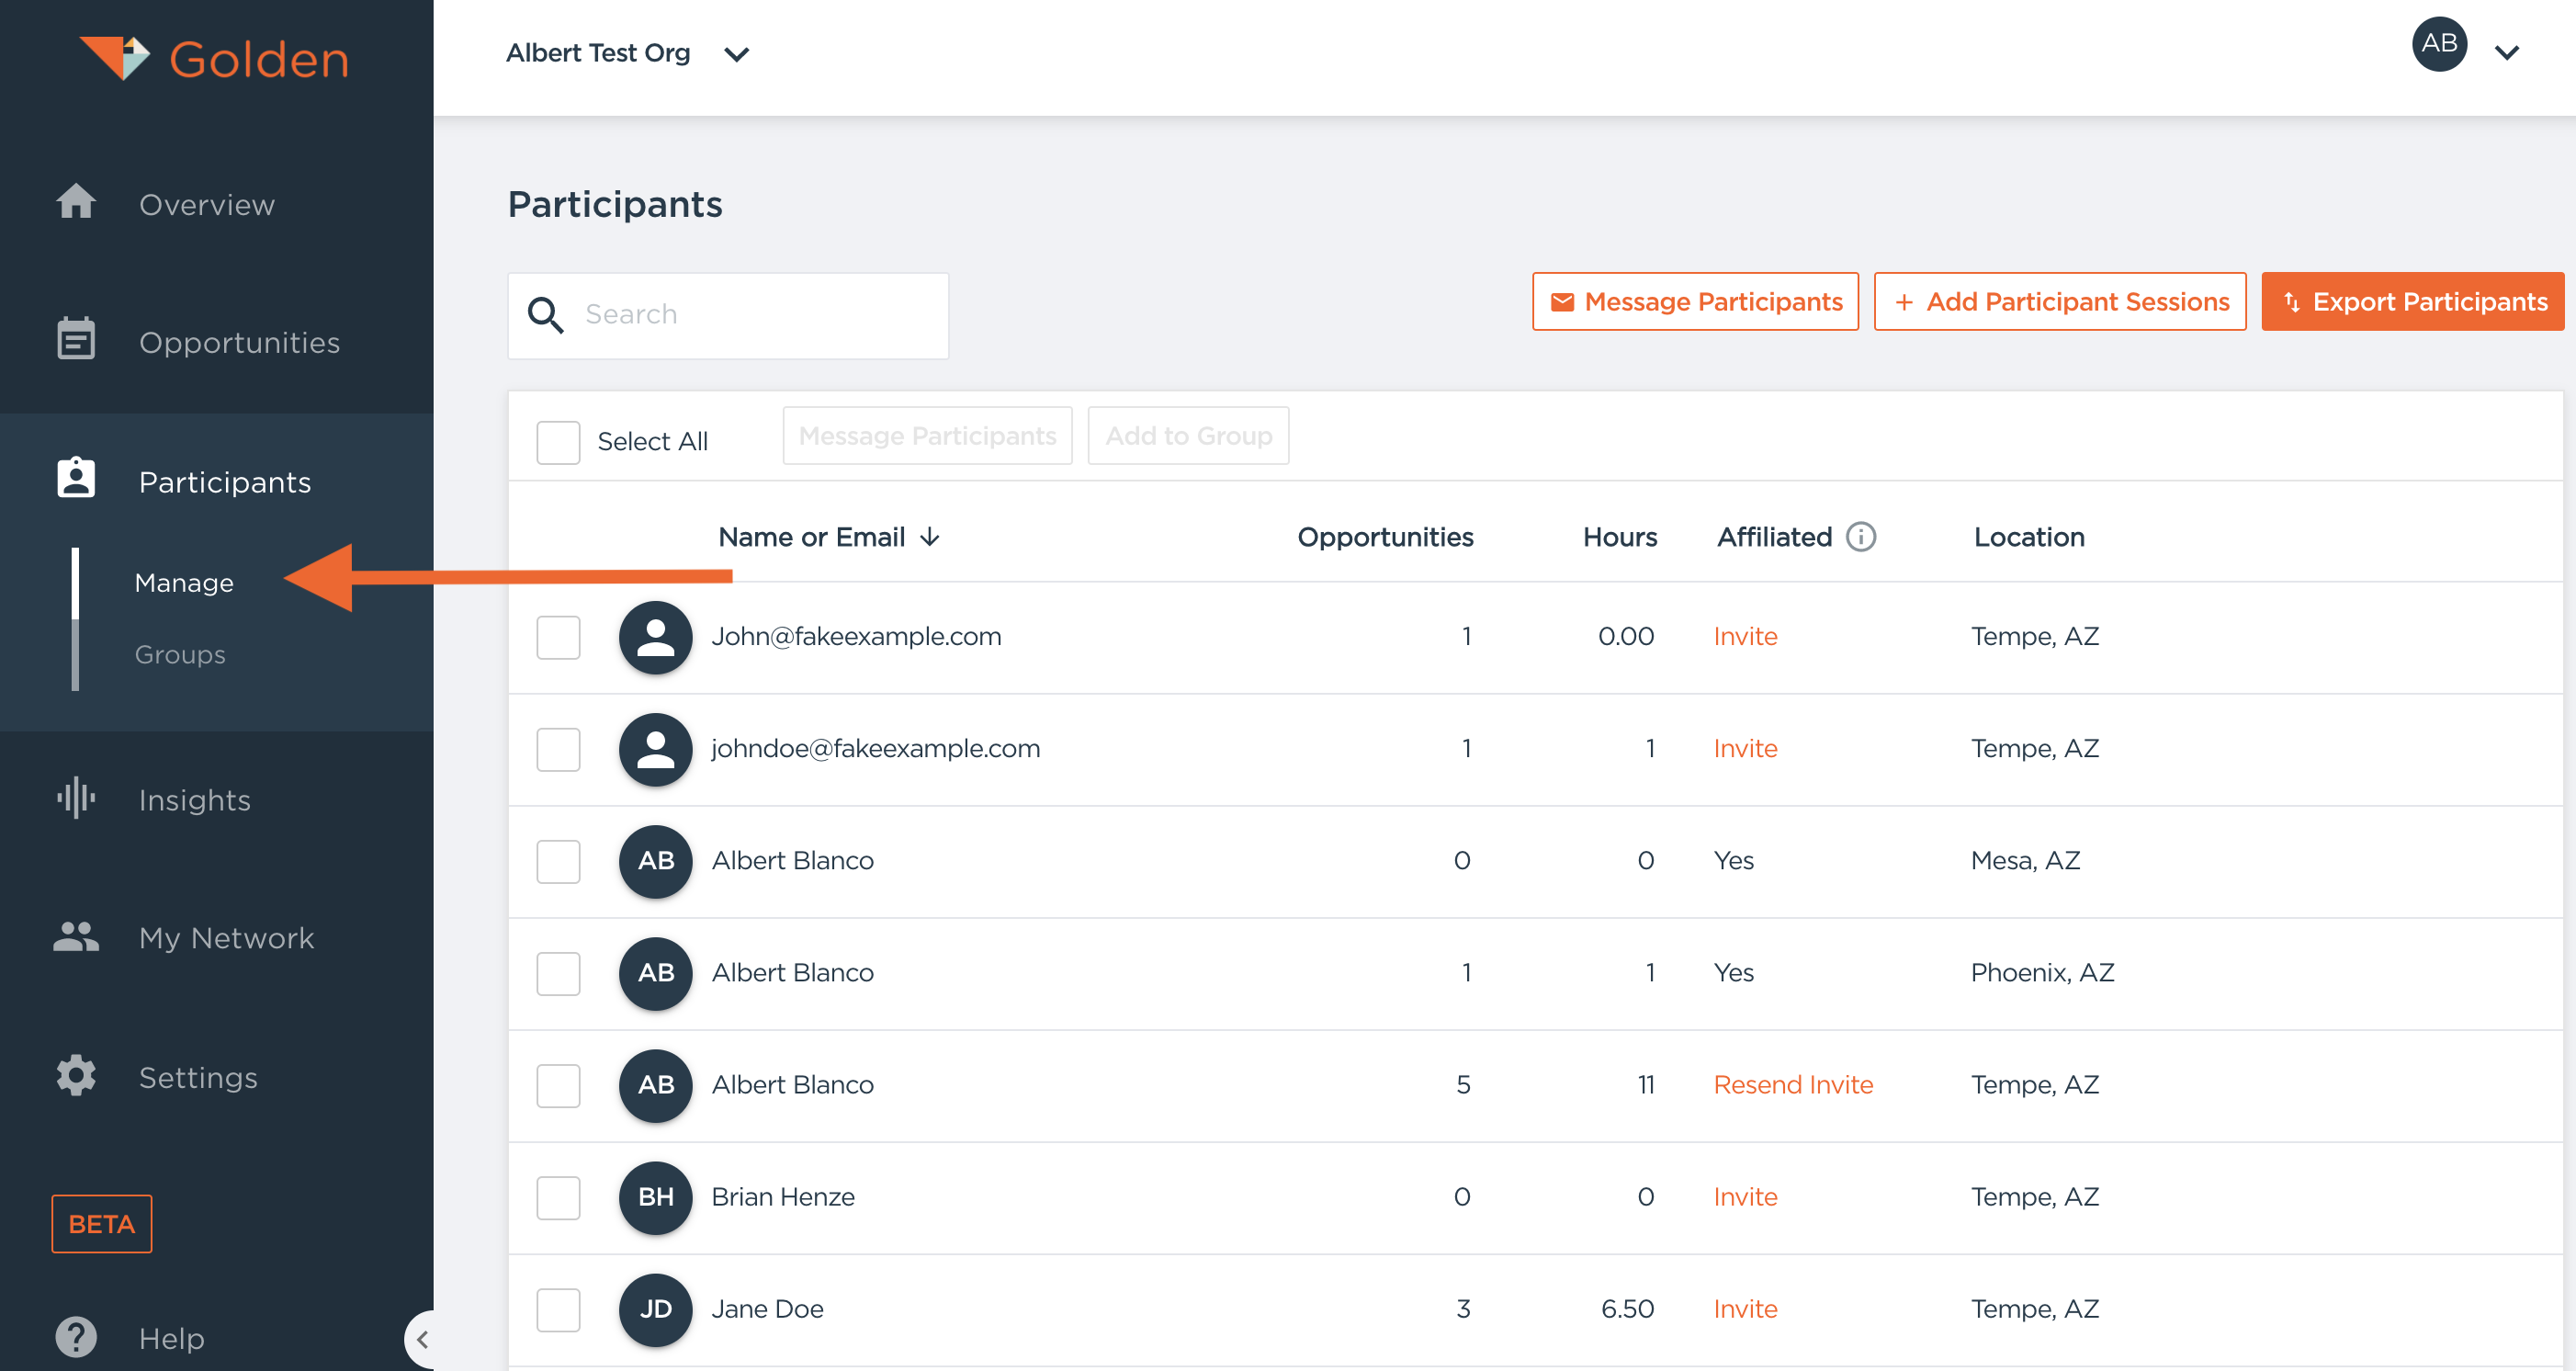The width and height of the screenshot is (2576, 1371).
Task: Open the AB user account menu chevron
Action: pos(2506,52)
